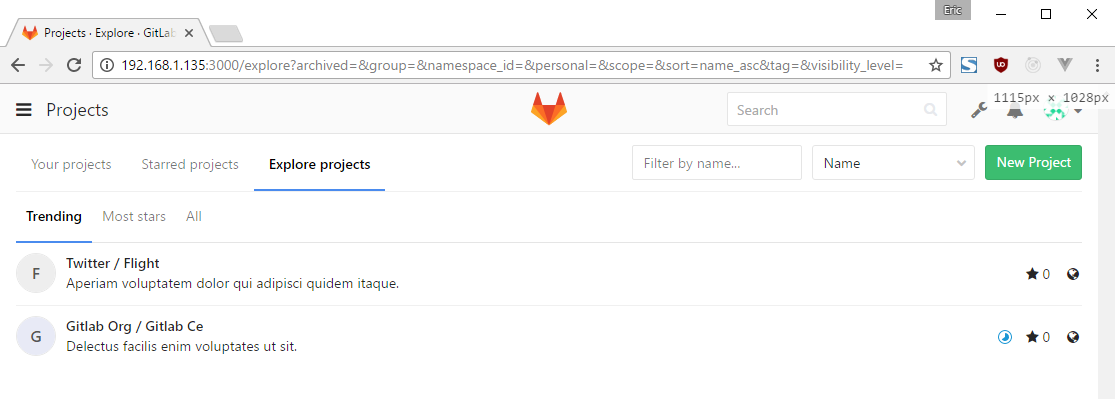Click the GitLab fox logo

[x=549, y=109]
